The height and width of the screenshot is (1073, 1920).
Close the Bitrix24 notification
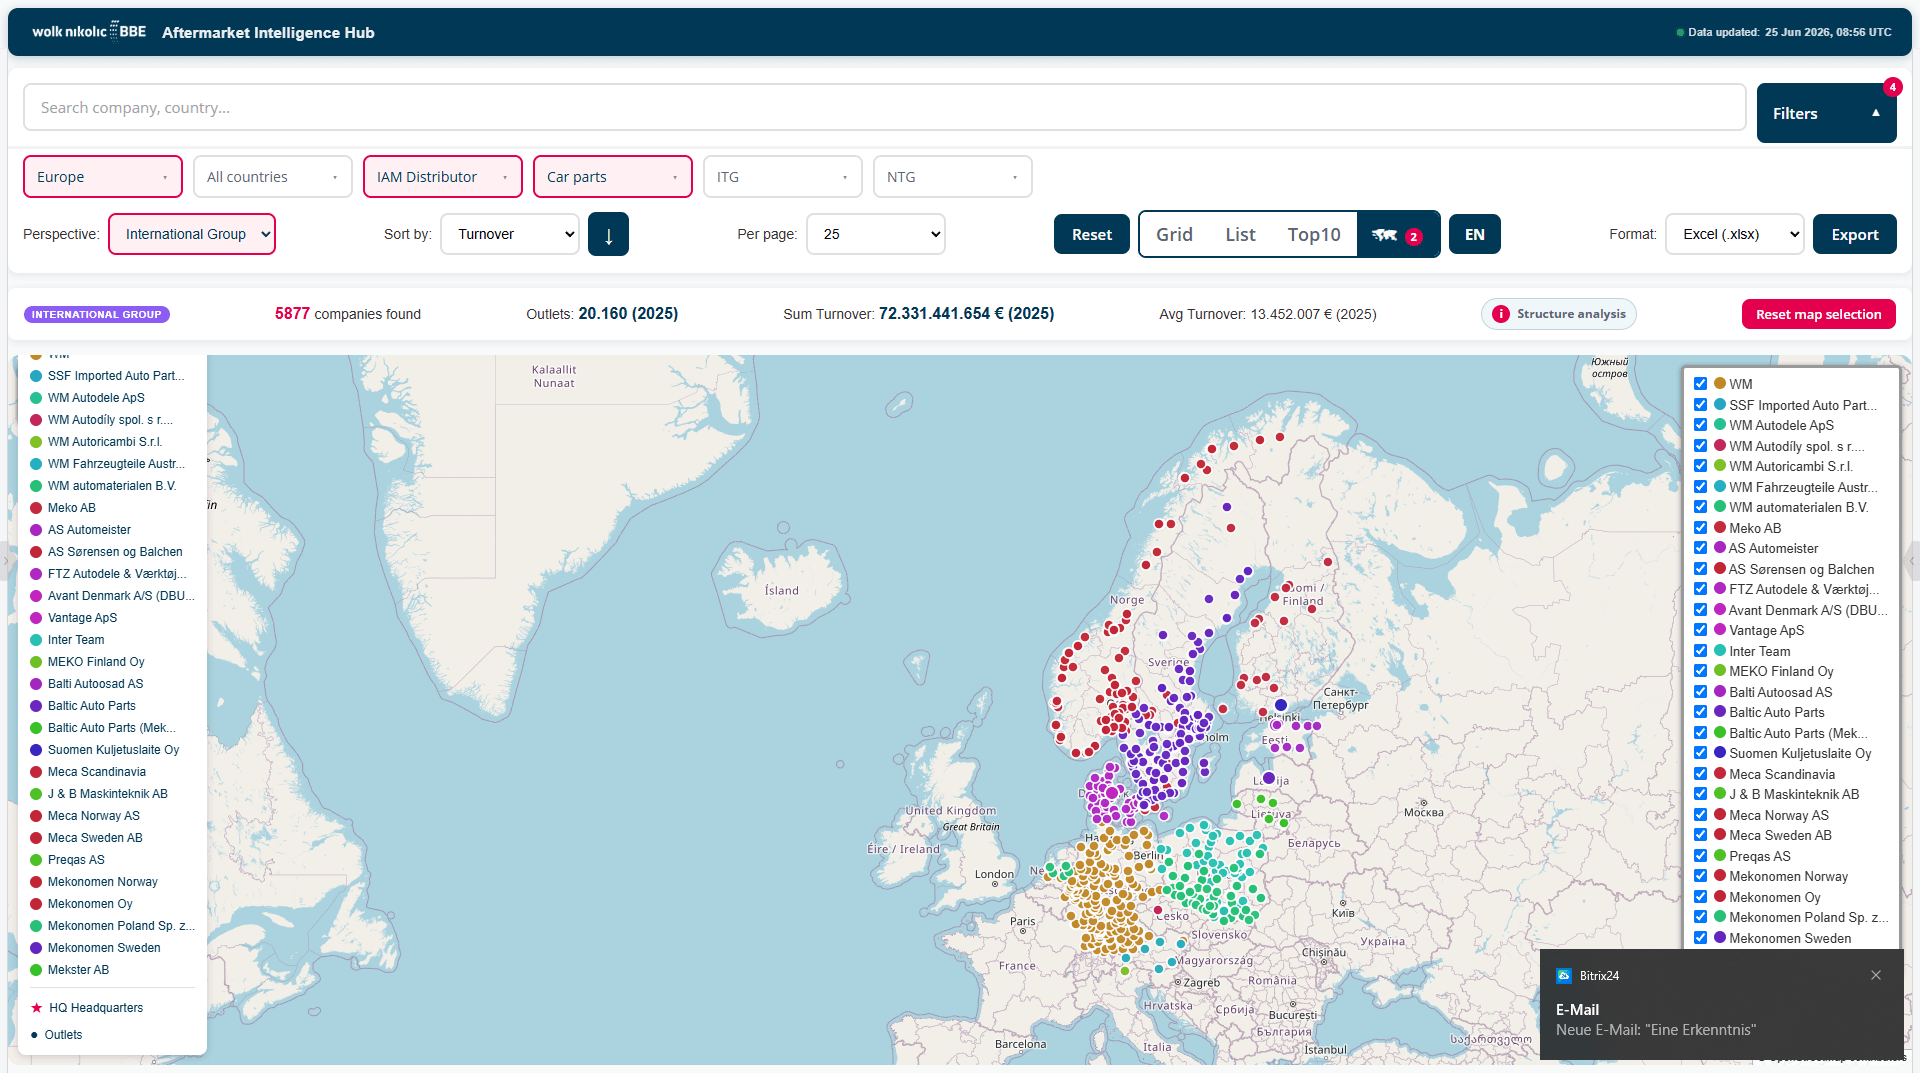point(1876,975)
